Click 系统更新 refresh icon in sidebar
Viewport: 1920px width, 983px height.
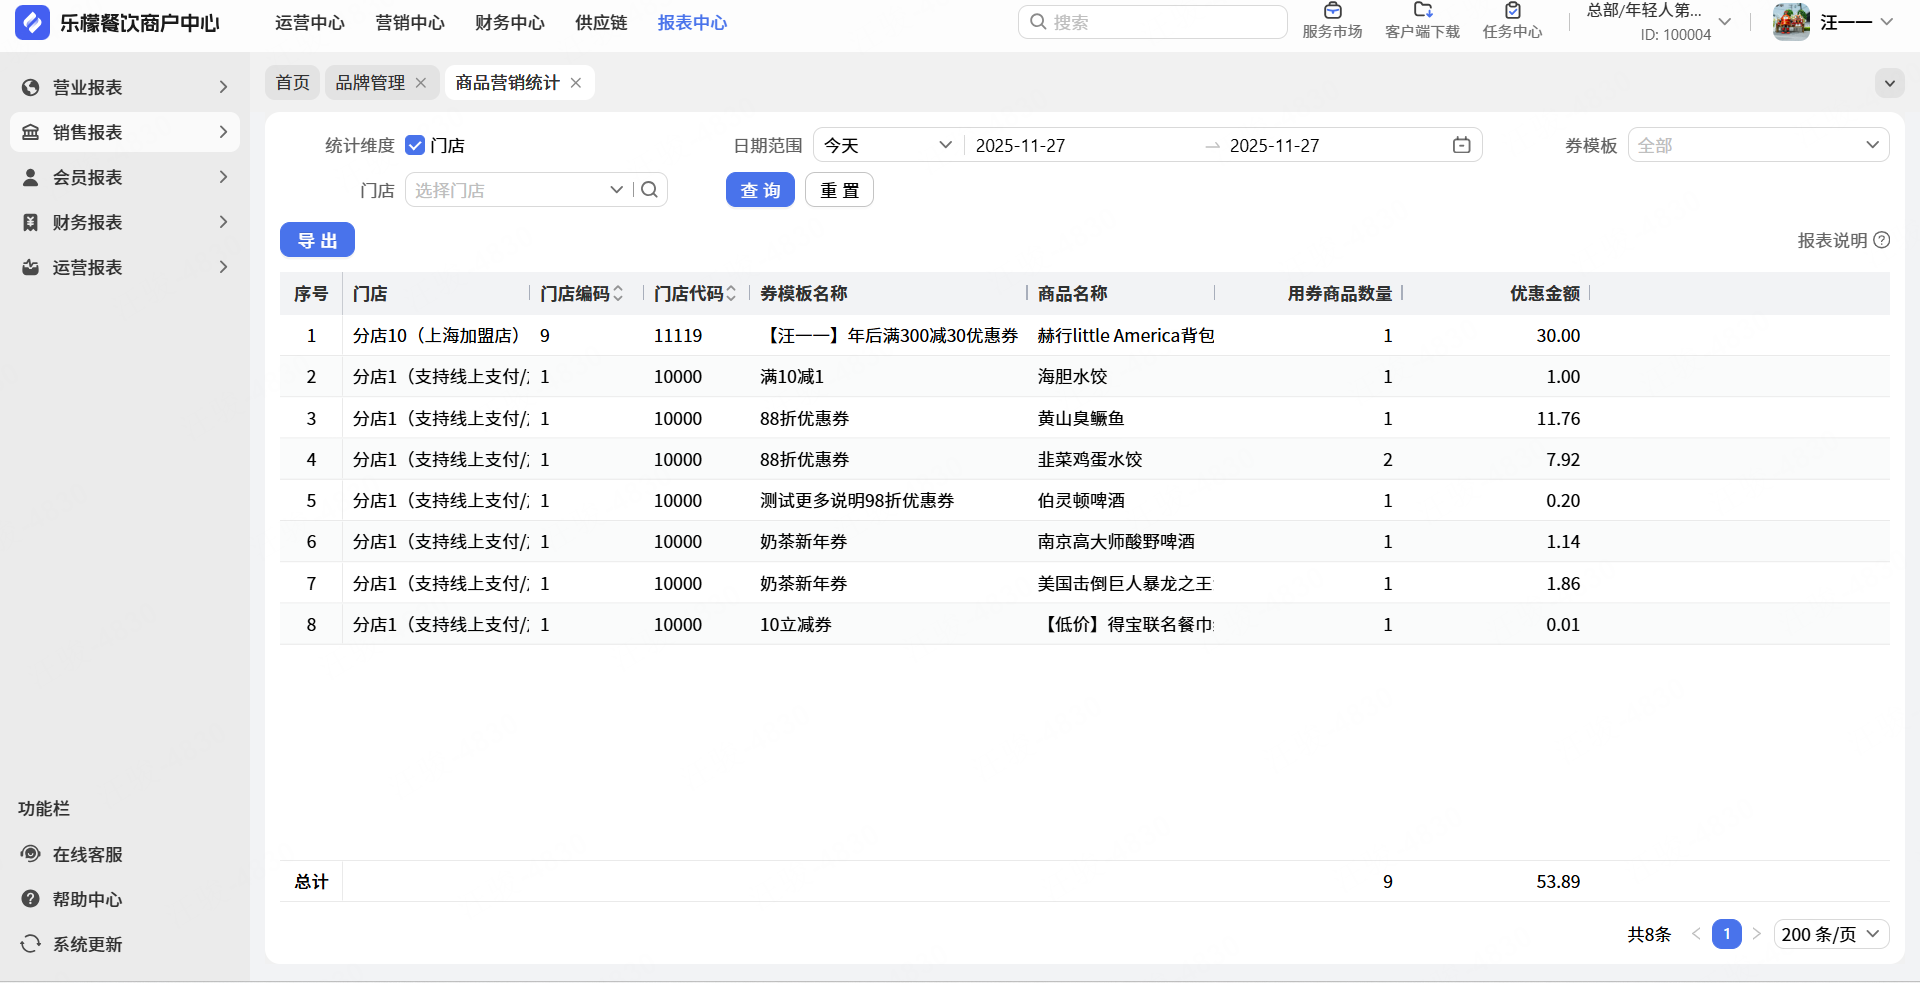31,944
